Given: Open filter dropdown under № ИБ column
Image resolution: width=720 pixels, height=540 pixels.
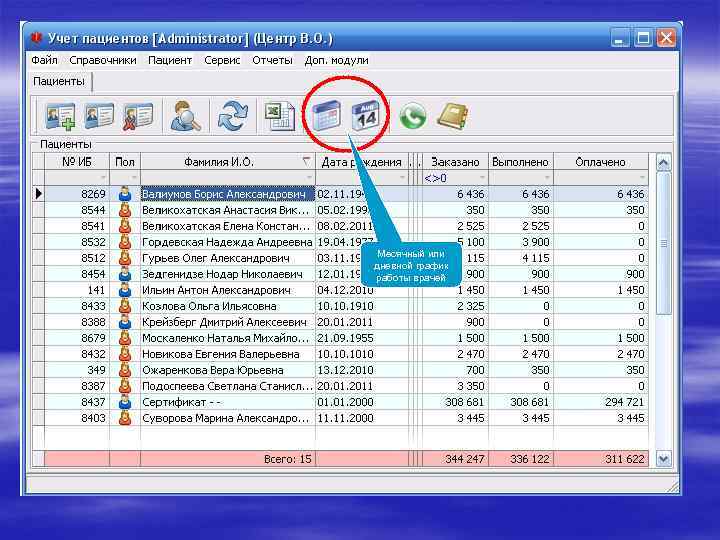Looking at the screenshot, I should pyautogui.click(x=103, y=178).
